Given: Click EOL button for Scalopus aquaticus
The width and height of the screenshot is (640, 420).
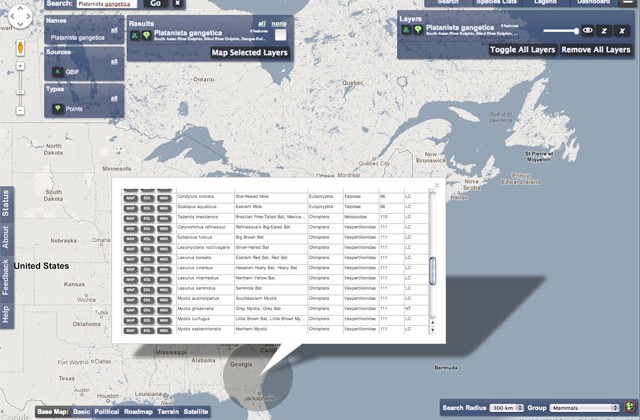Looking at the screenshot, I should click(147, 209).
